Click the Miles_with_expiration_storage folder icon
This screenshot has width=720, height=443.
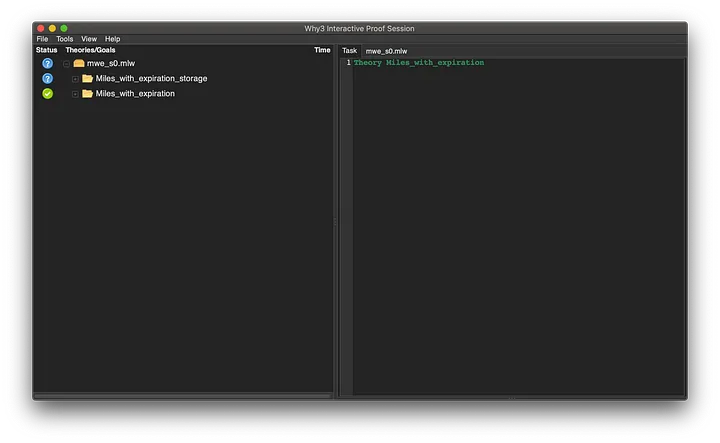point(88,78)
